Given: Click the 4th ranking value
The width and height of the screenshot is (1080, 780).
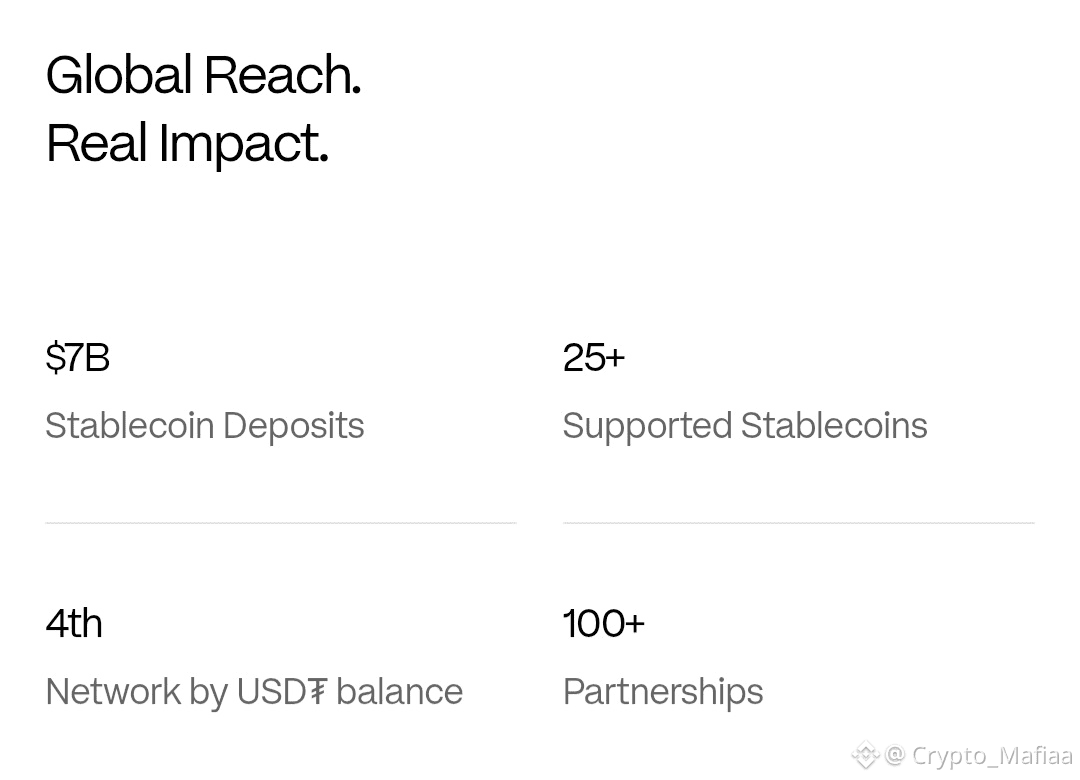Looking at the screenshot, I should pyautogui.click(x=74, y=624).
